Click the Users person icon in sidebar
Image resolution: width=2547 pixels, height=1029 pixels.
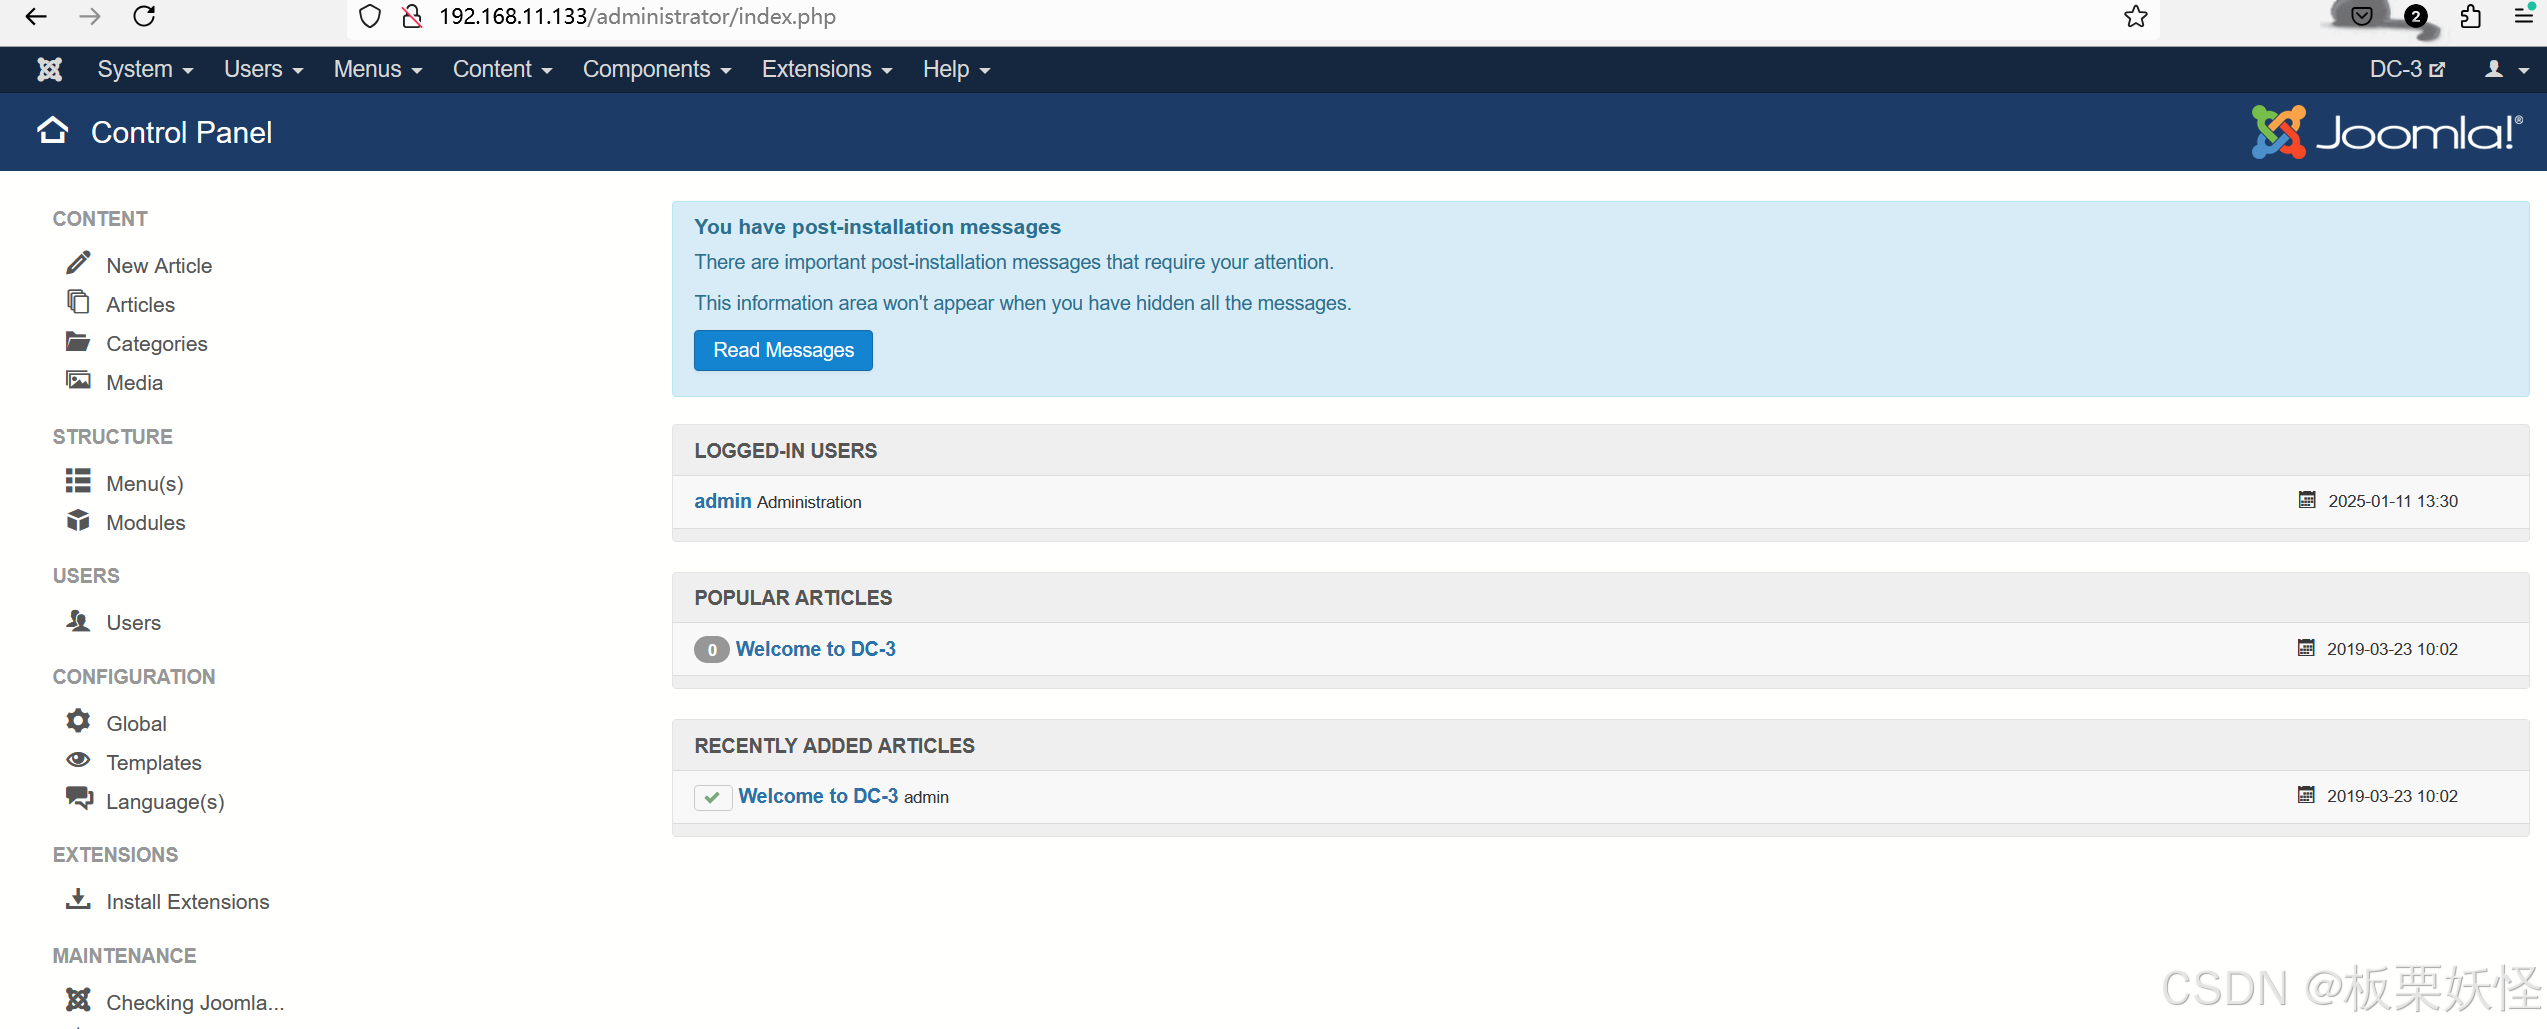tap(78, 620)
